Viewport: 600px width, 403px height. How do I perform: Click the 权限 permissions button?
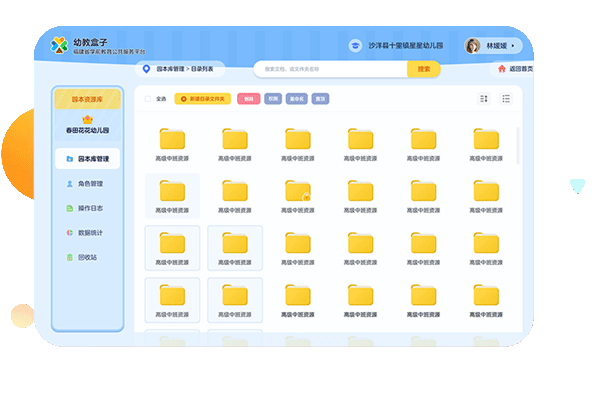pos(273,99)
